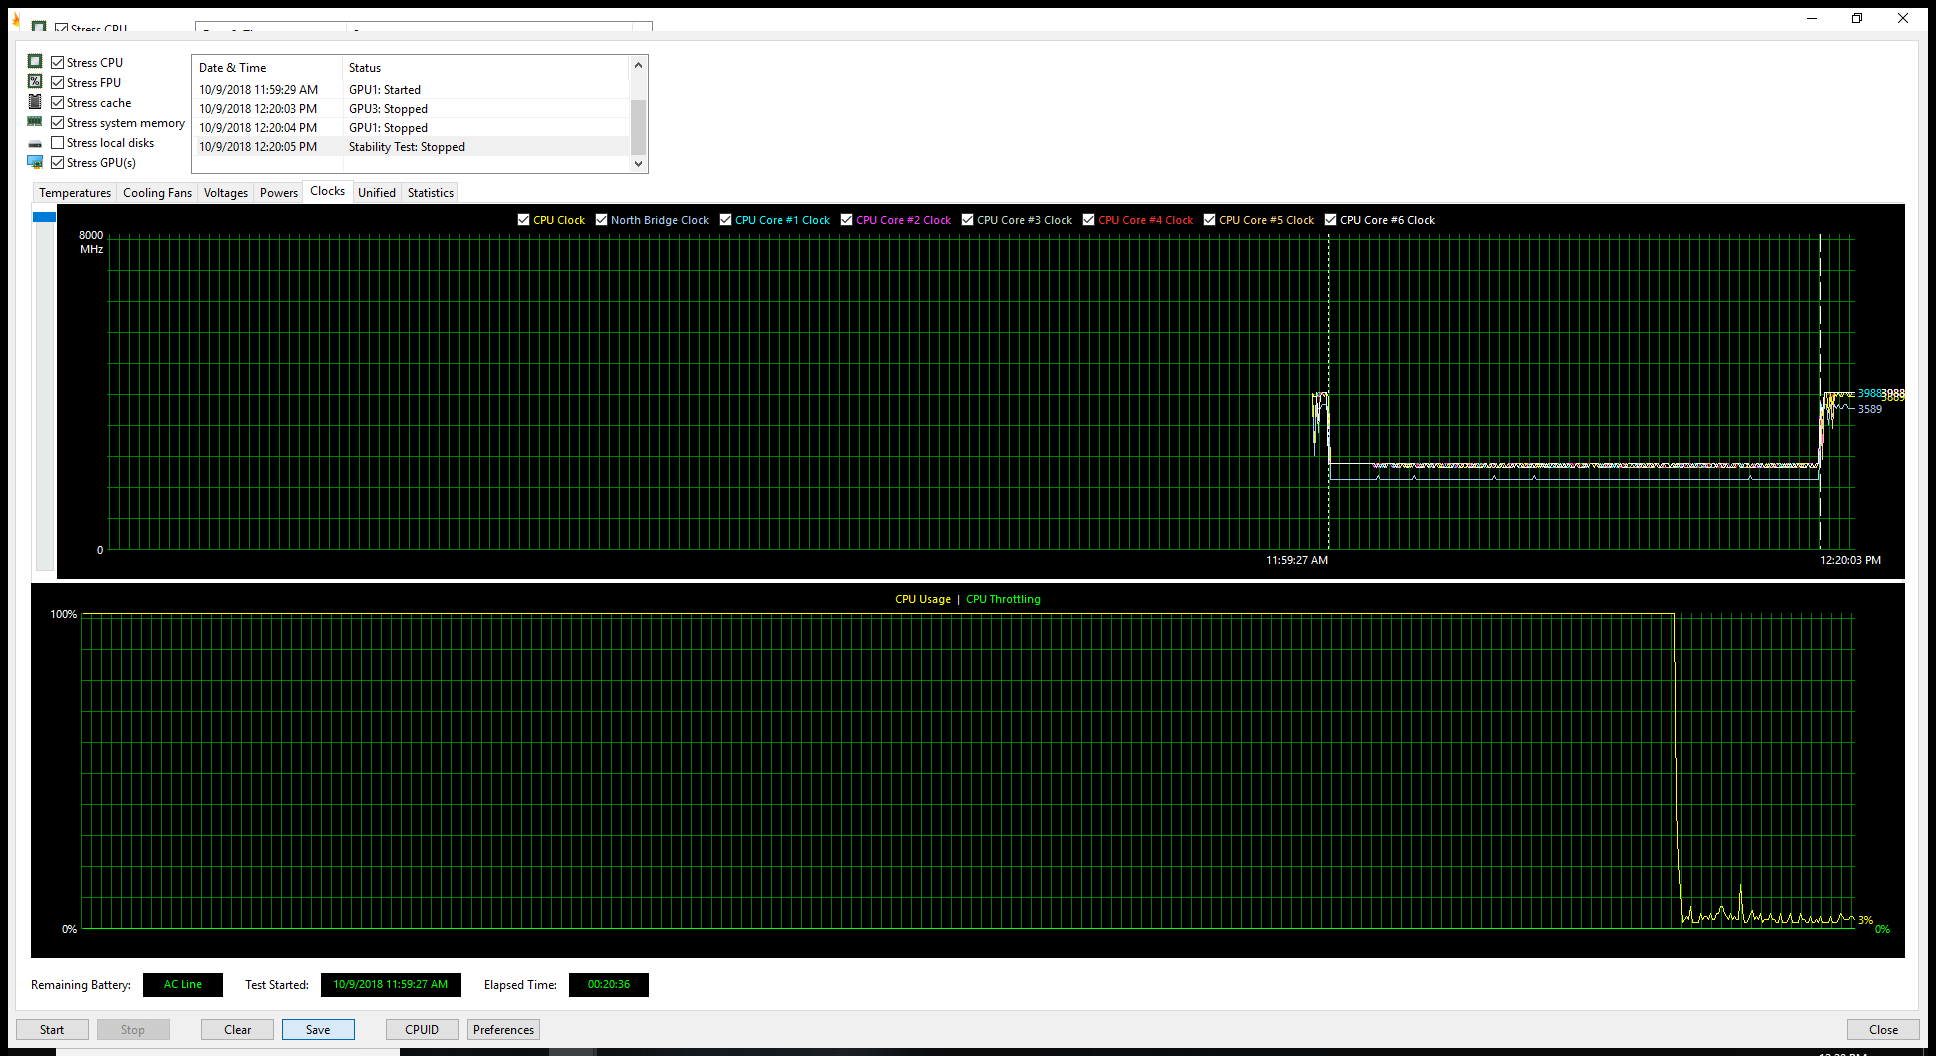Open the Statistics tab
1936x1056 pixels.
[431, 193]
